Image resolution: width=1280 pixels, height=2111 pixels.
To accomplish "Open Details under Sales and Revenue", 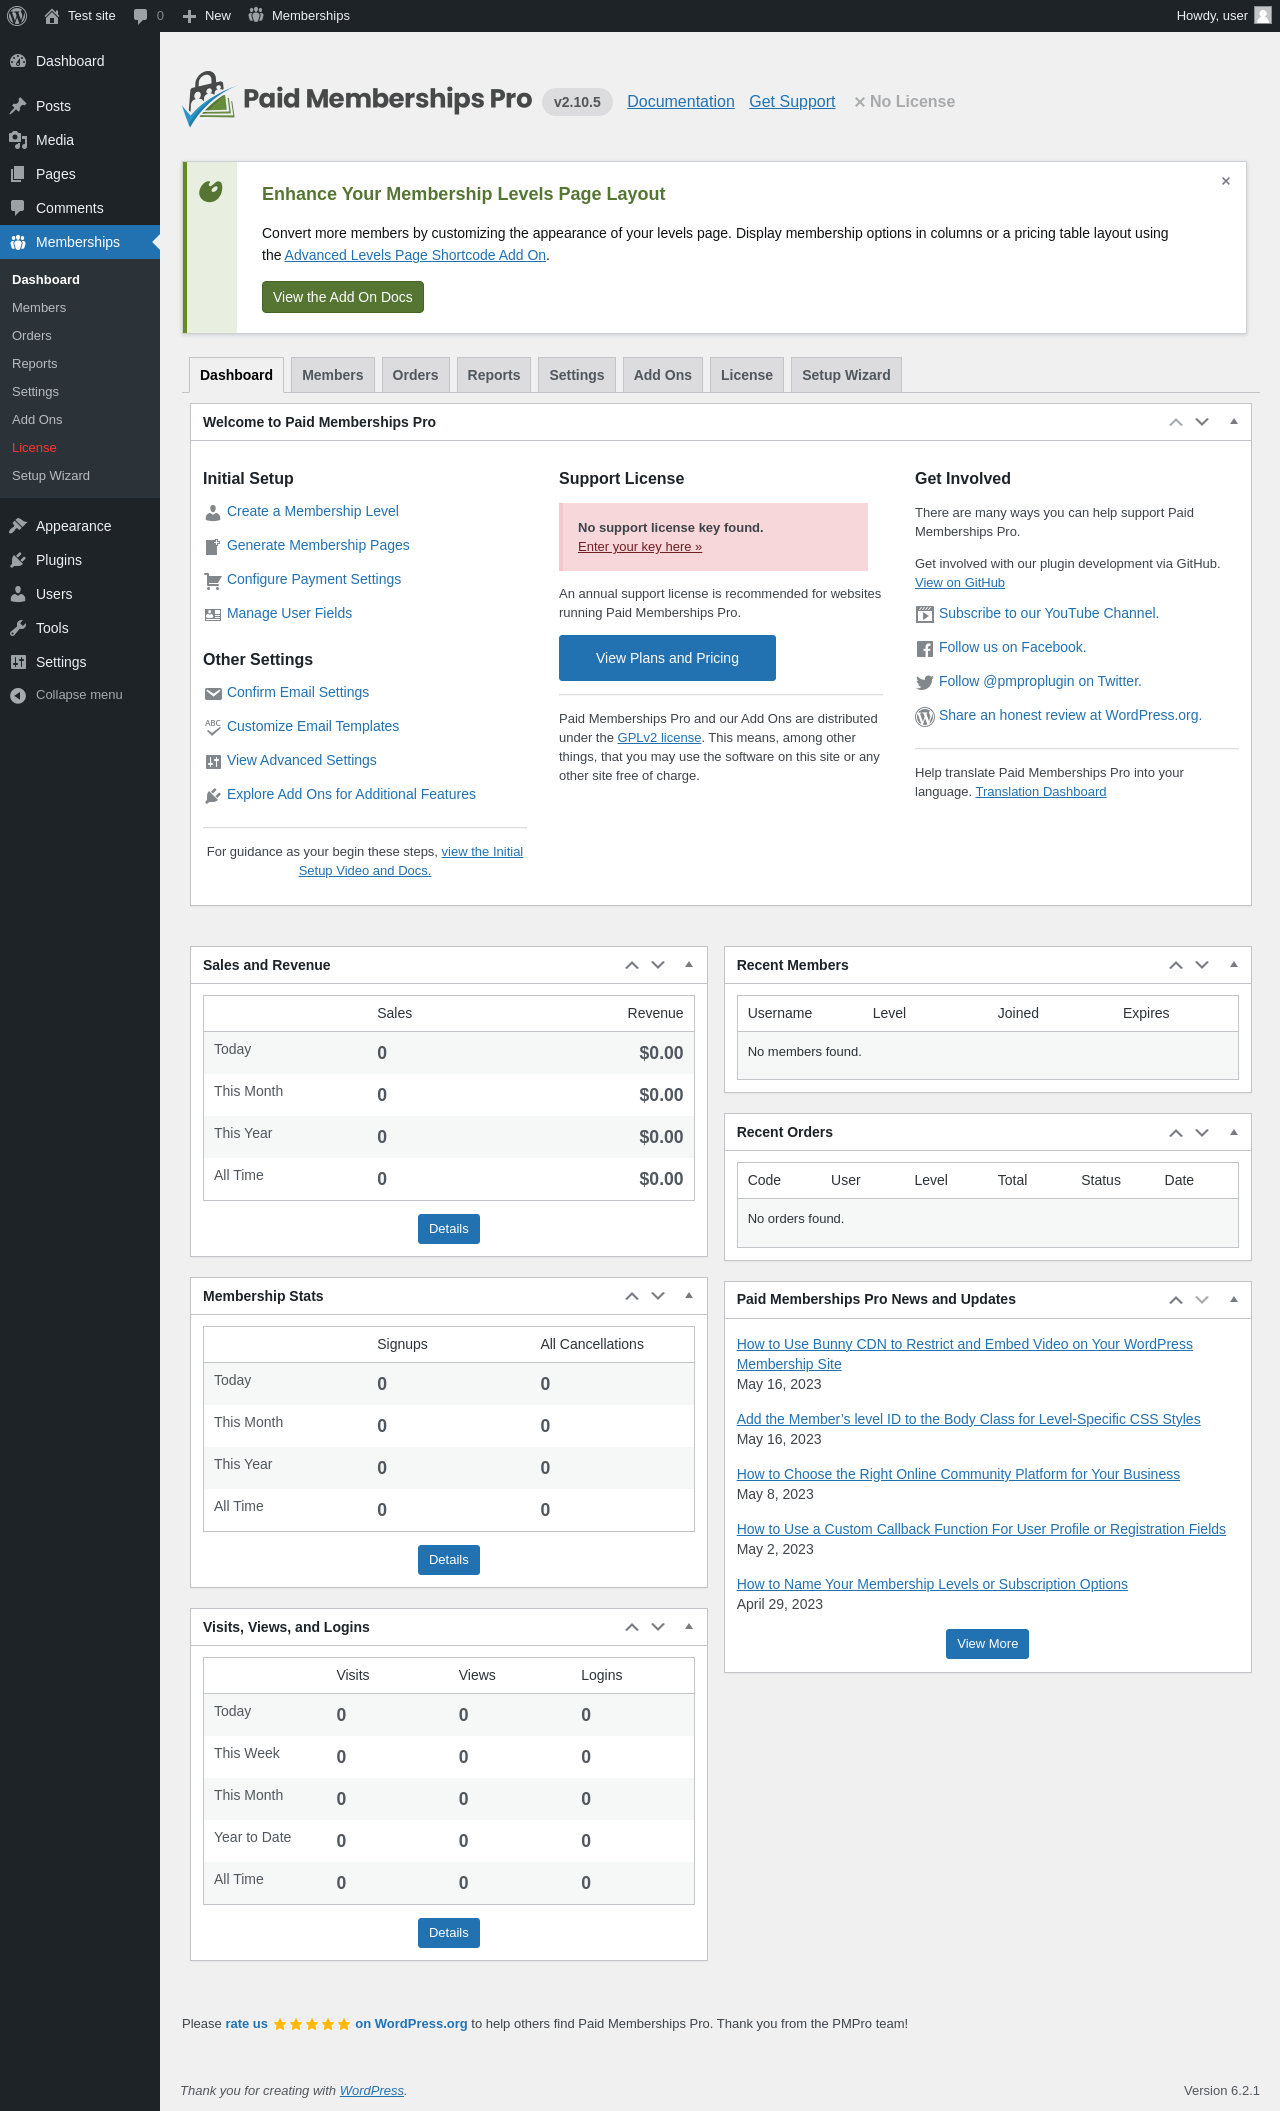I will (x=449, y=1229).
